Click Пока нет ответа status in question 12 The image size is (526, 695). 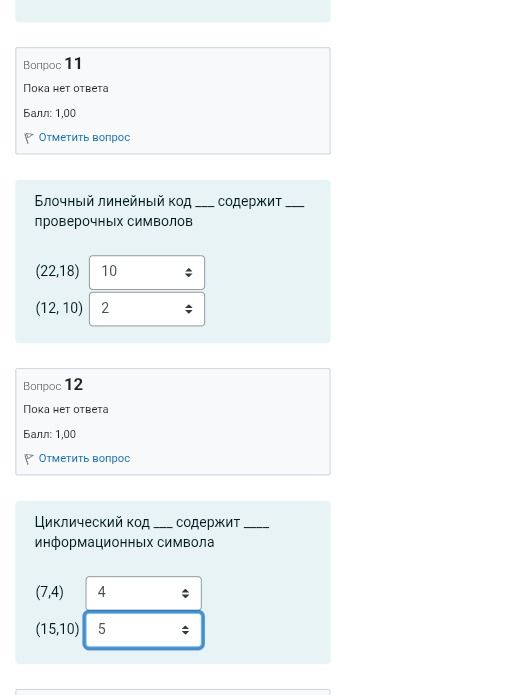pyautogui.click(x=66, y=409)
